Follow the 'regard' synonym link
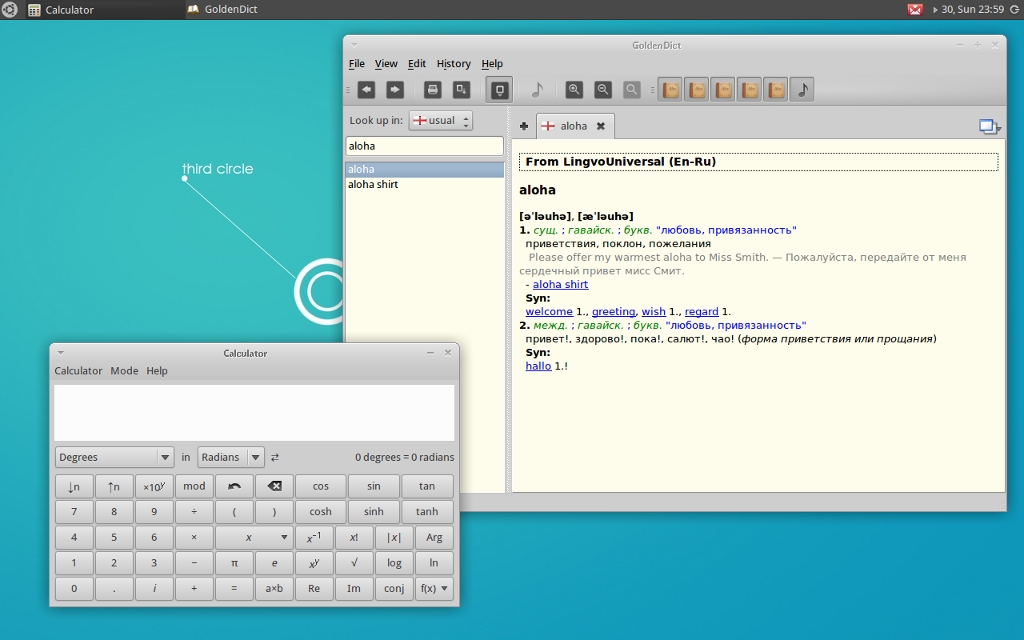Screen dimensions: 1024x640 [701, 312]
